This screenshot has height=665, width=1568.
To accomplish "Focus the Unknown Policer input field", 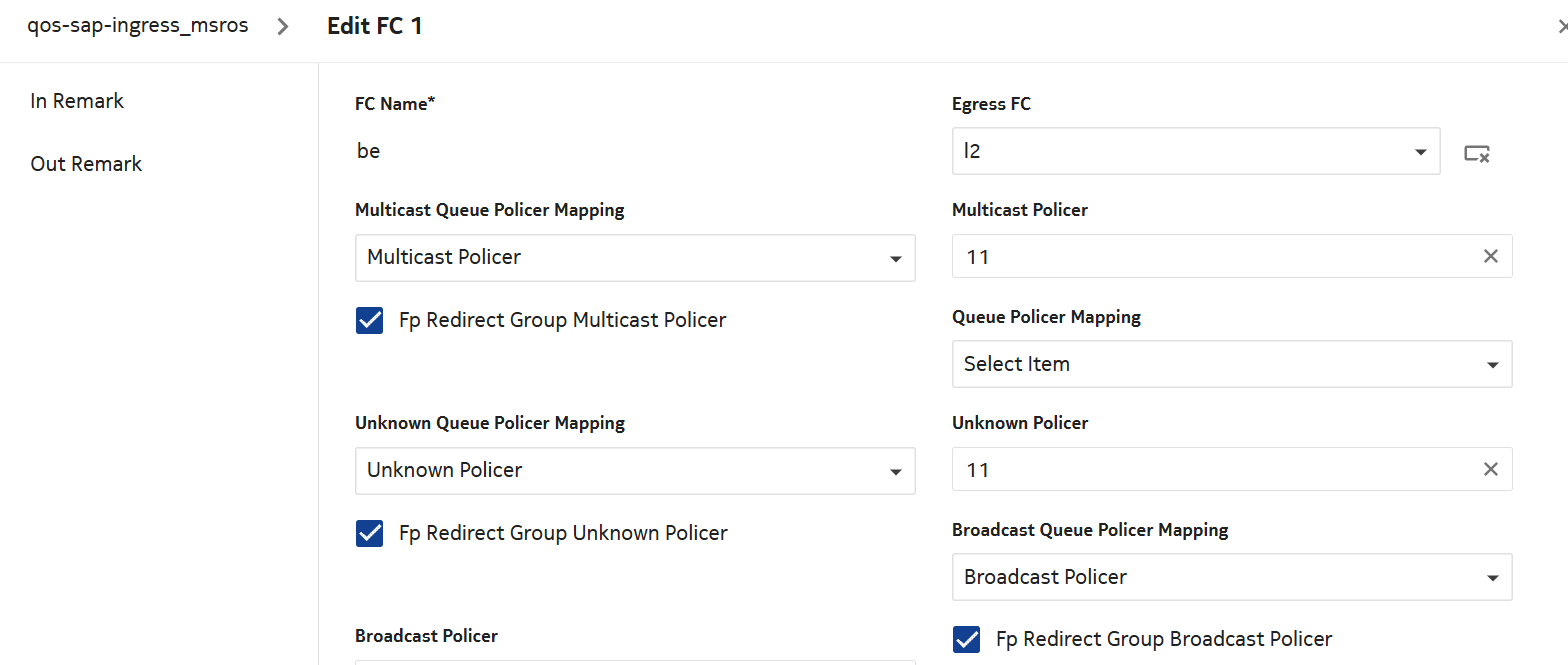I will pyautogui.click(x=1210, y=470).
